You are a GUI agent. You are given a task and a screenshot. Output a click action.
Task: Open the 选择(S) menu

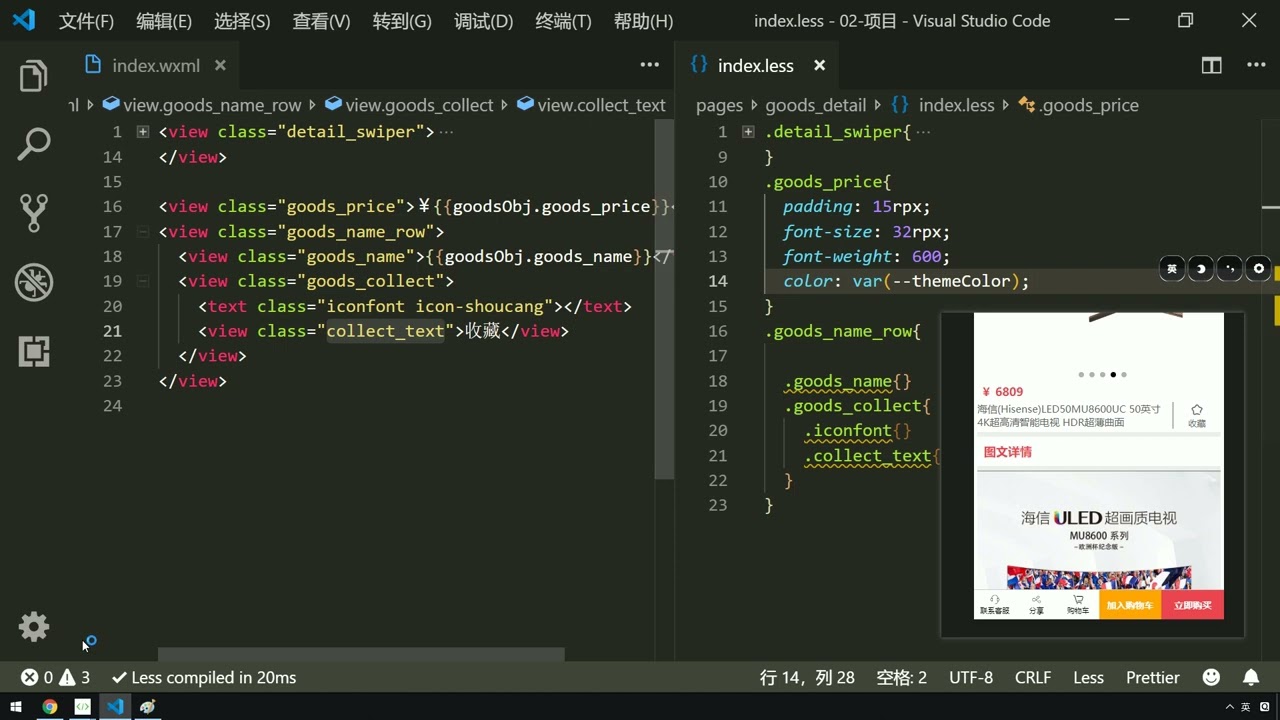(242, 21)
